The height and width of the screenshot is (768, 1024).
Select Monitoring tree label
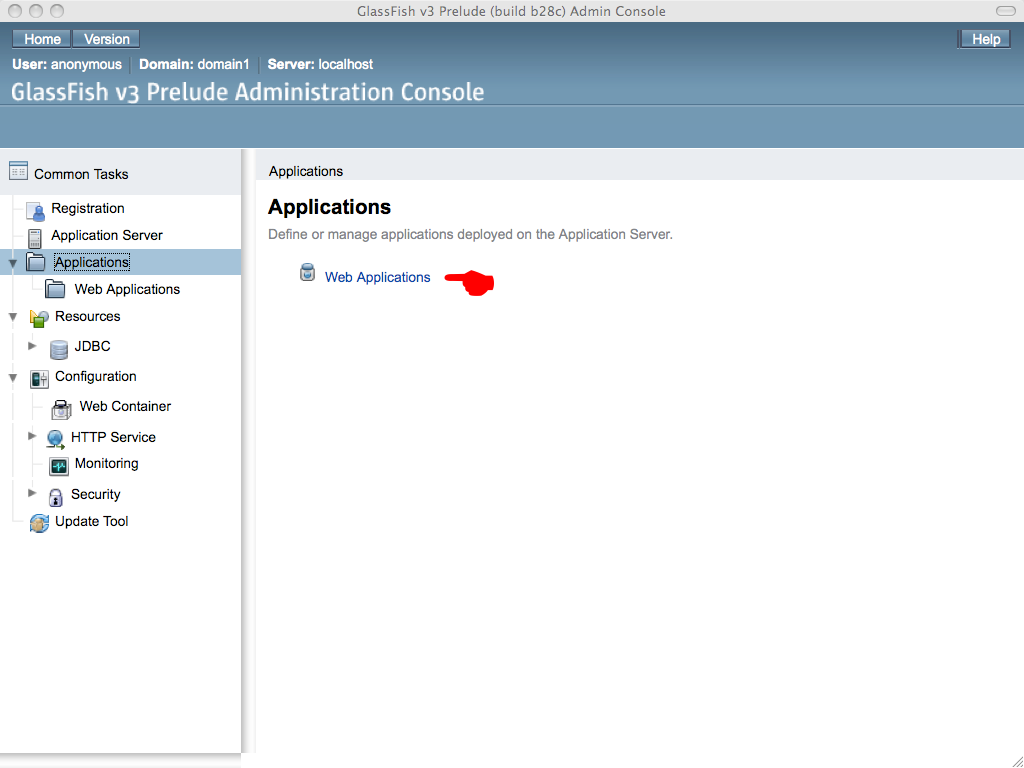106,463
